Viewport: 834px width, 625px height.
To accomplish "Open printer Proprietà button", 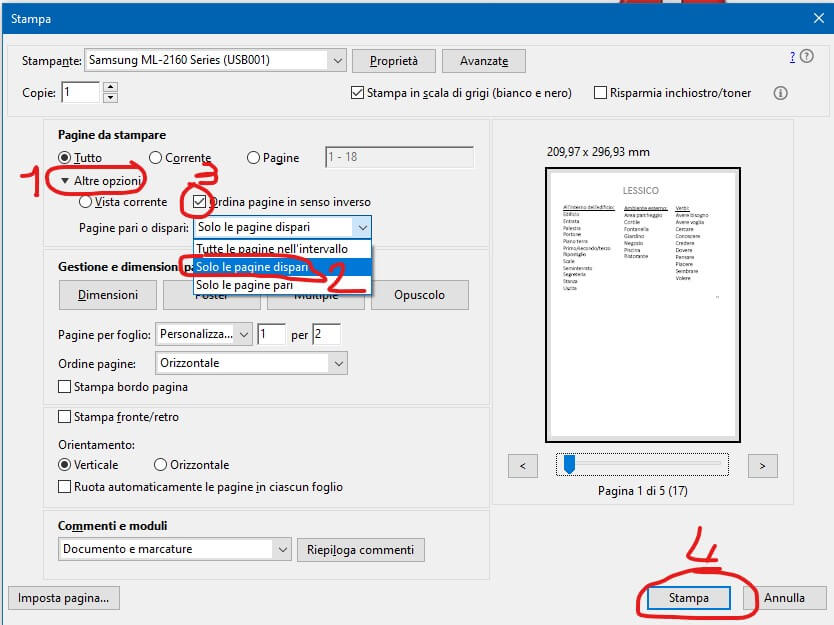I will [393, 61].
